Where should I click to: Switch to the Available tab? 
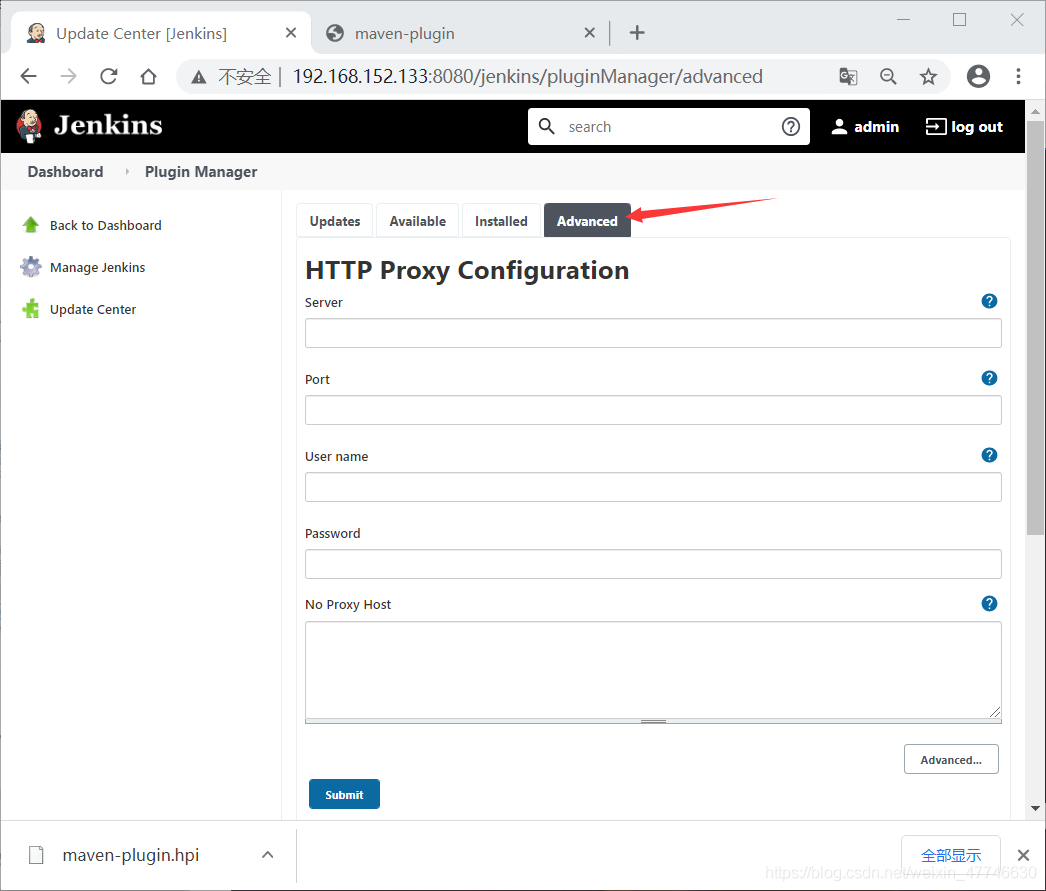pos(418,221)
